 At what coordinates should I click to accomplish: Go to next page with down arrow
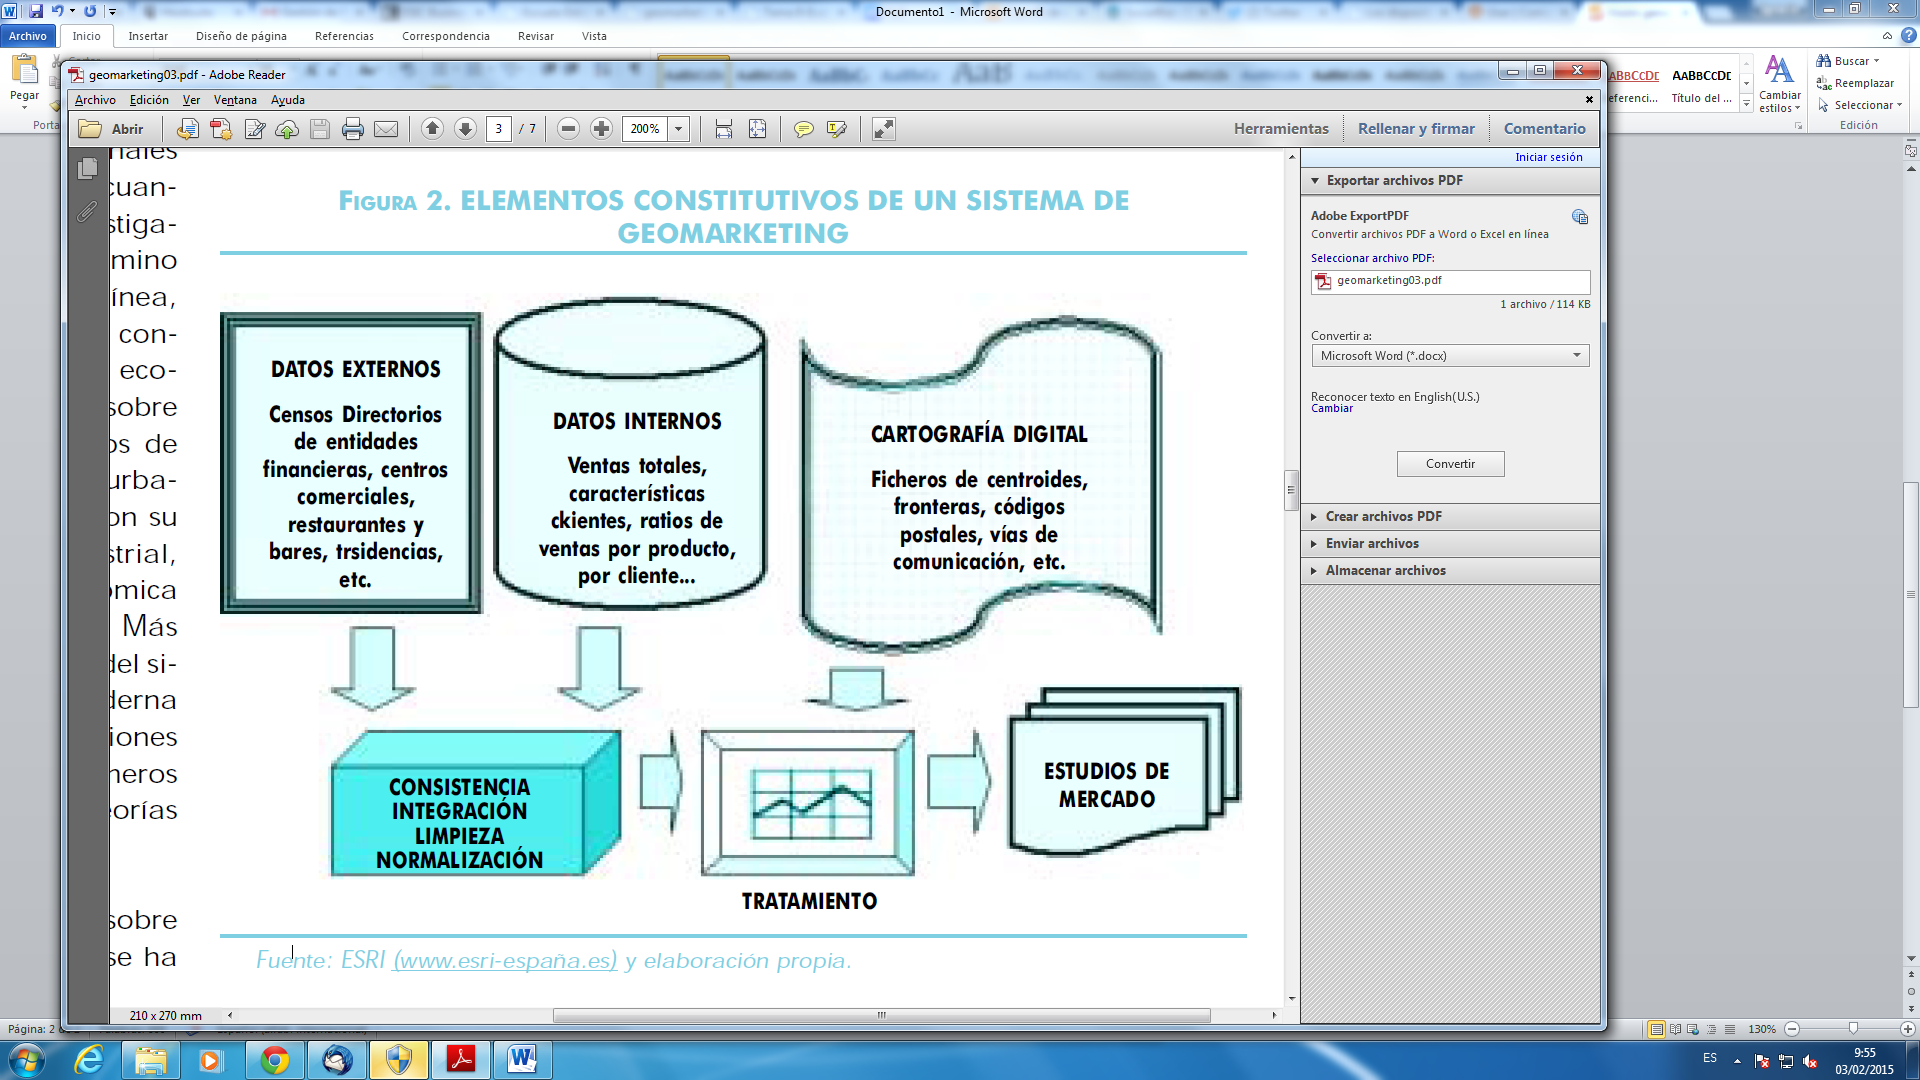point(465,129)
